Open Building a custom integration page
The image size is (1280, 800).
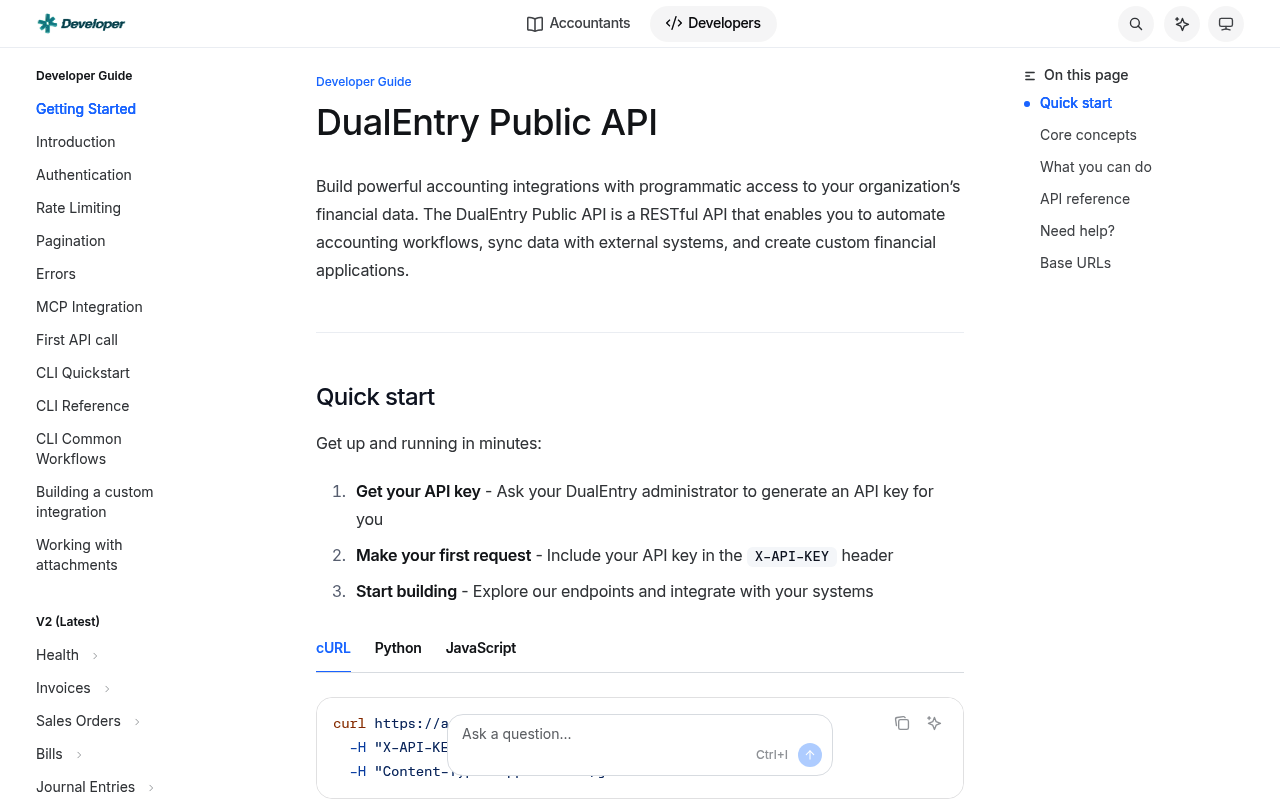click(95, 502)
